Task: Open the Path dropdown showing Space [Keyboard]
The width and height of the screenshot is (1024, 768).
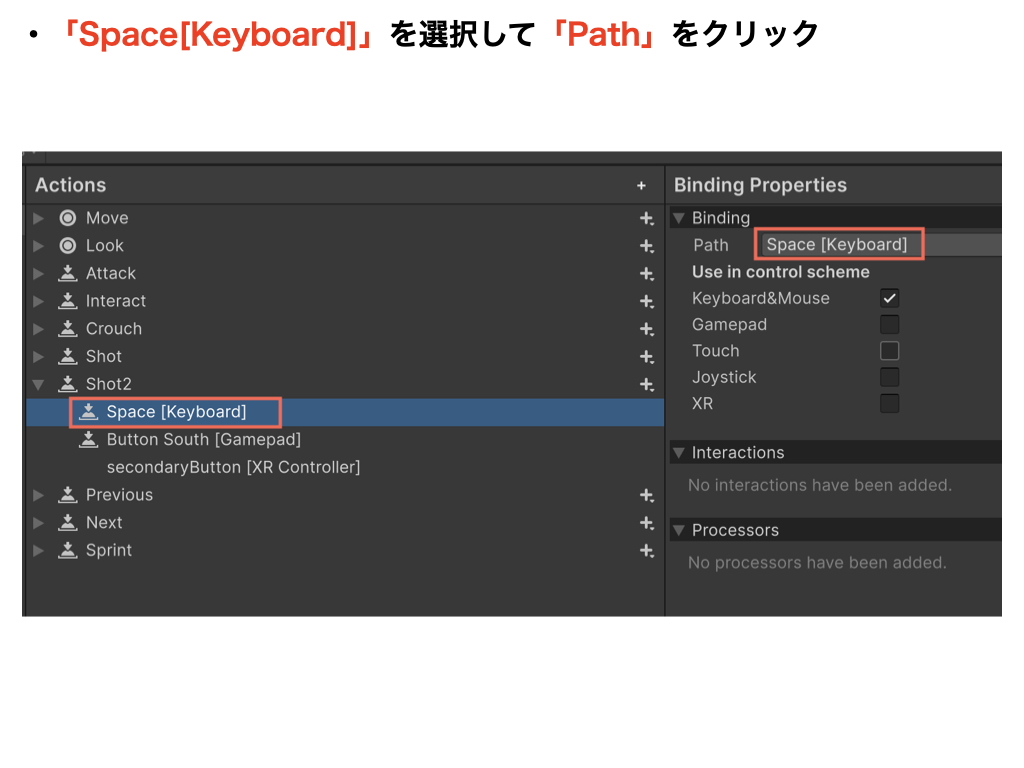Action: click(880, 245)
